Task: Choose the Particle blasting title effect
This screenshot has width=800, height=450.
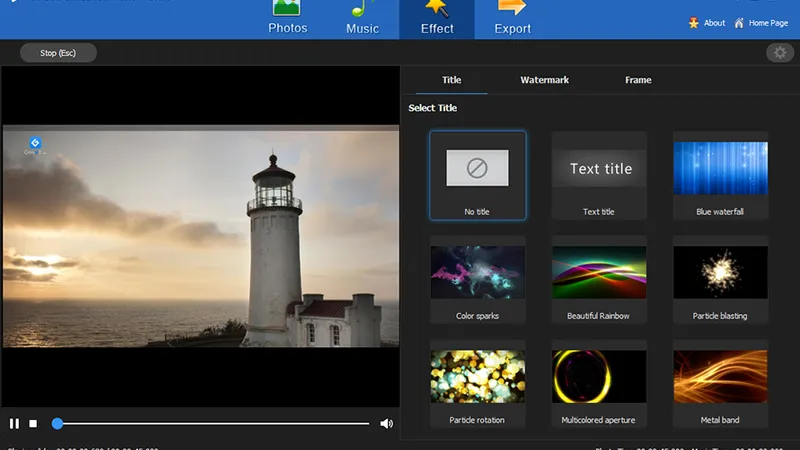Action: click(720, 279)
